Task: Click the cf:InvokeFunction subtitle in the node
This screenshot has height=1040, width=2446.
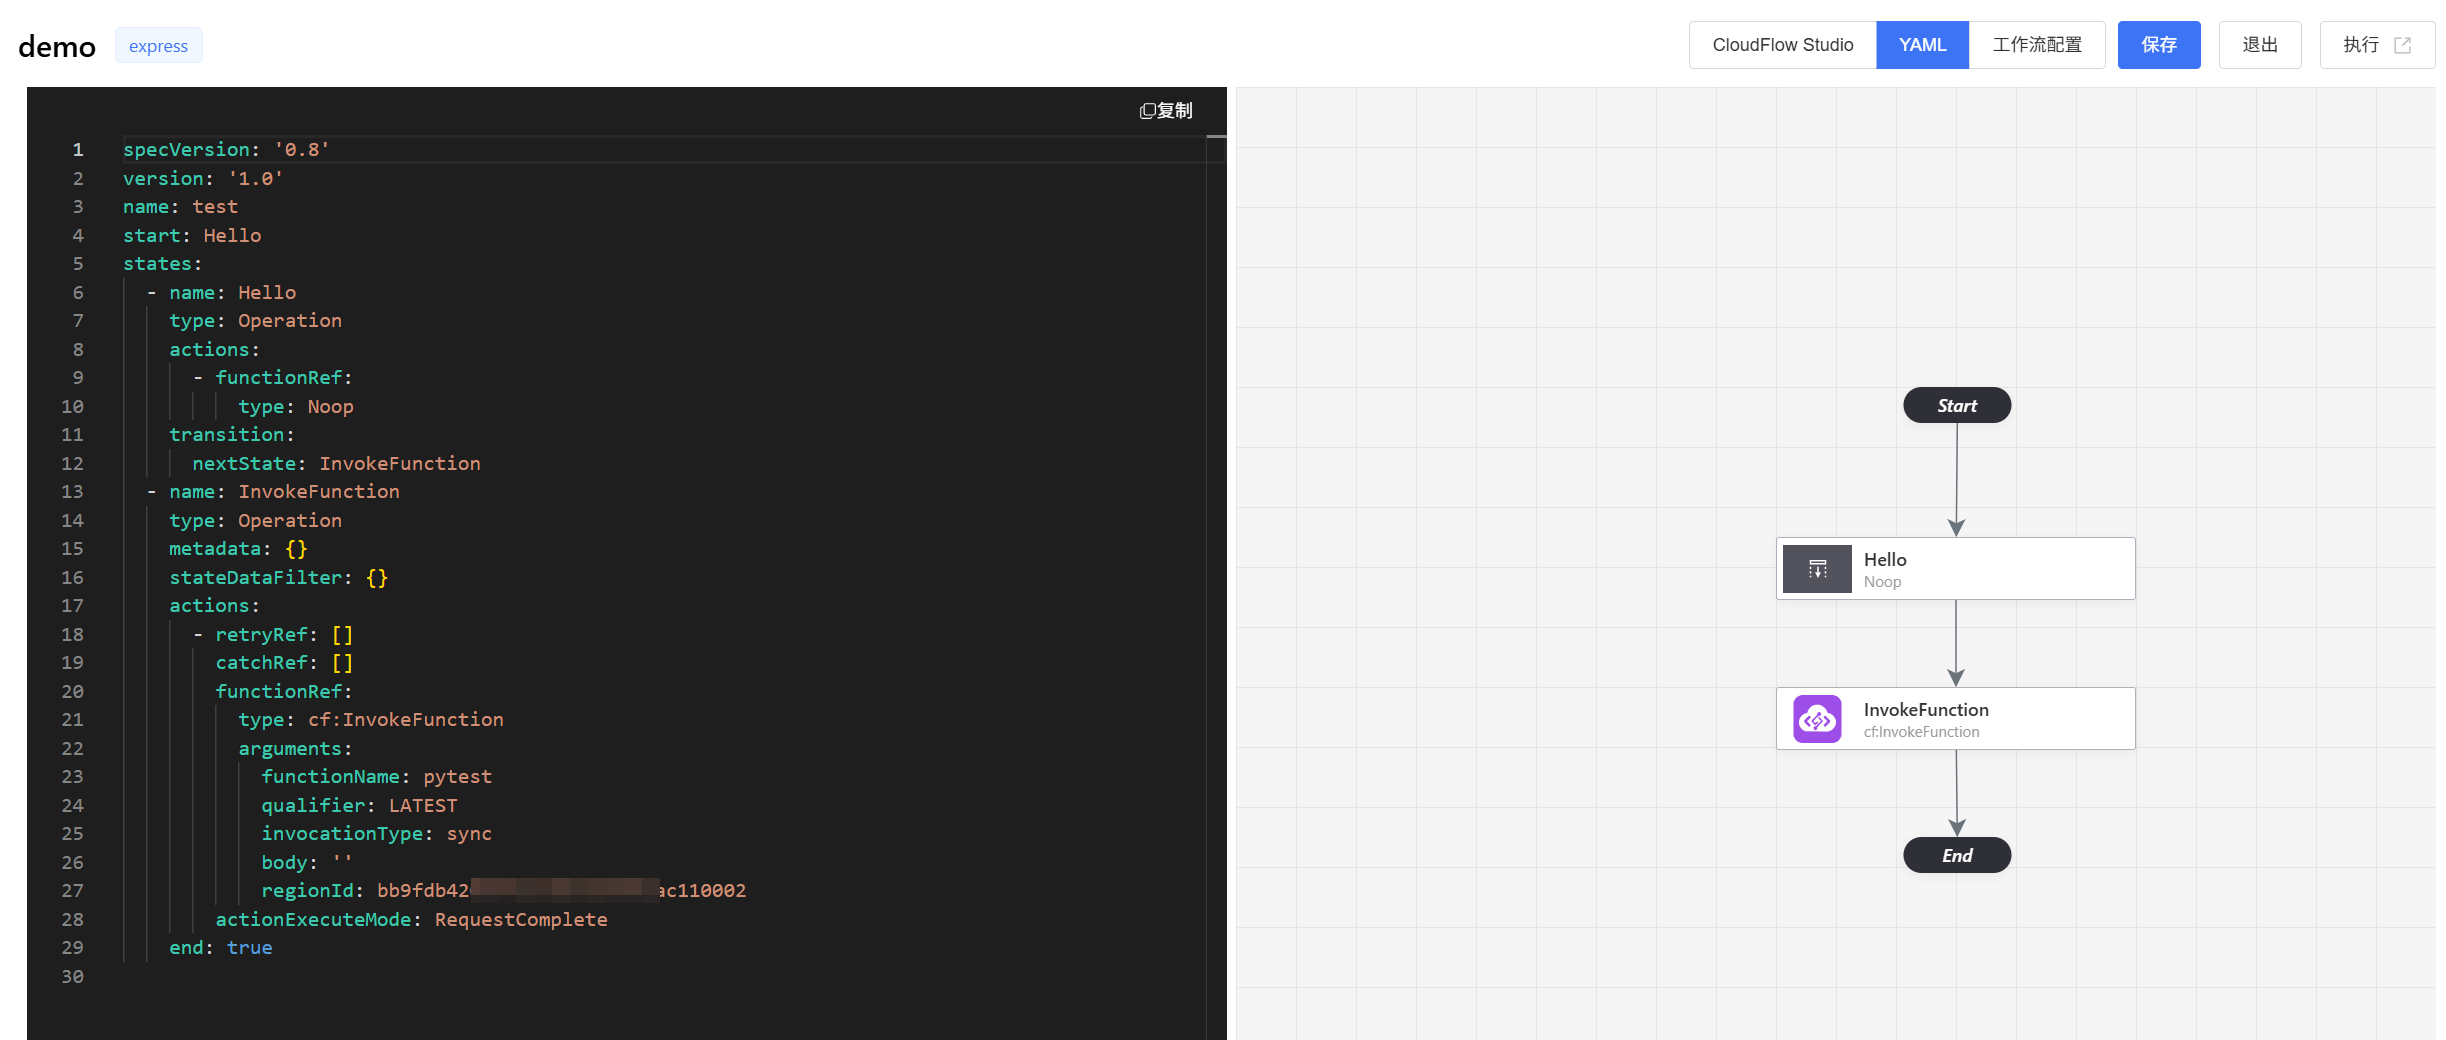Action: 1921,732
